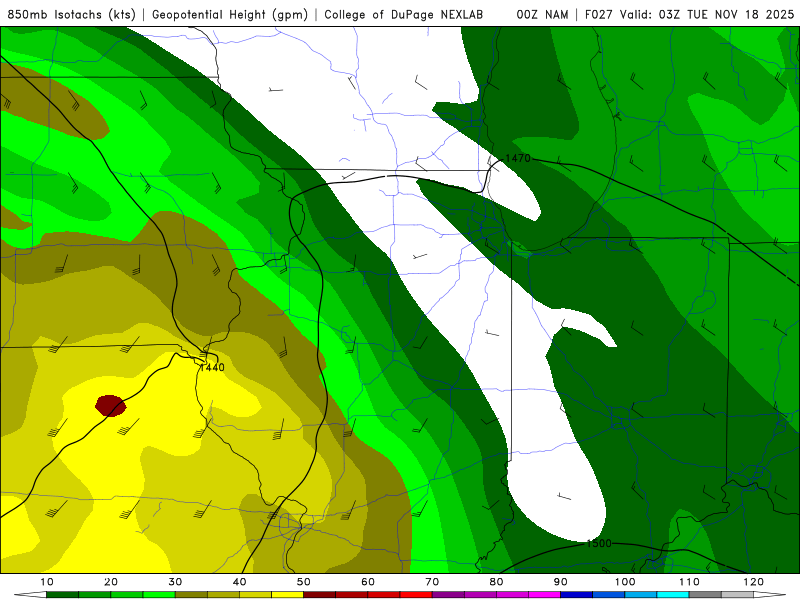Click the "F027" forecast hour text
Image resolution: width=800 pixels, height=600 pixels.
click(x=598, y=15)
